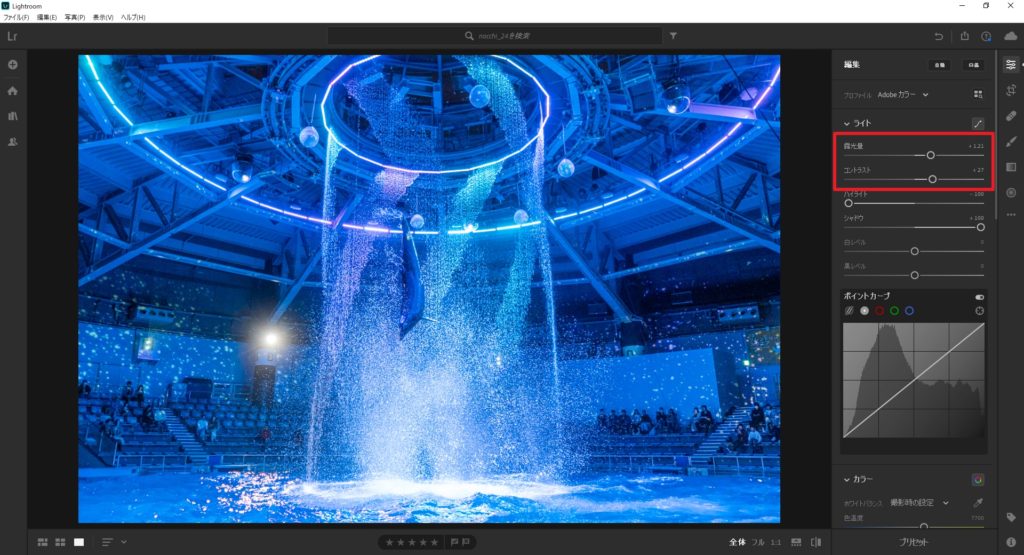
Task: Select the red channel curve circle
Action: [879, 311]
